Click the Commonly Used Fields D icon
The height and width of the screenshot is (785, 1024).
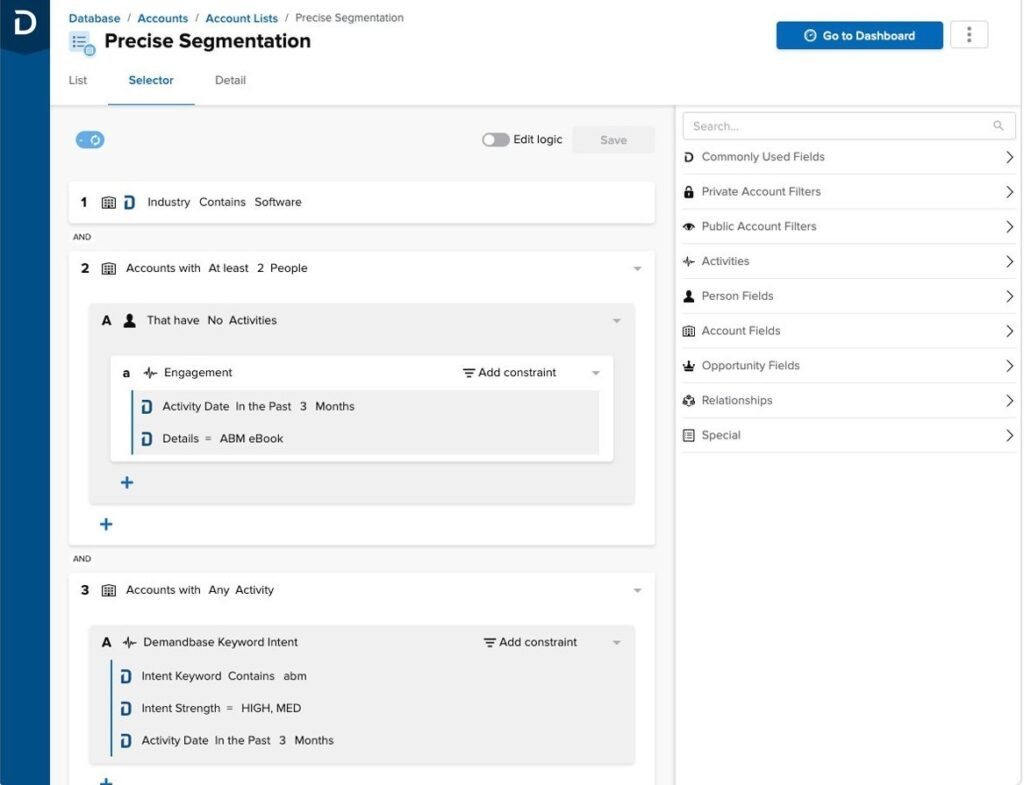pos(688,157)
